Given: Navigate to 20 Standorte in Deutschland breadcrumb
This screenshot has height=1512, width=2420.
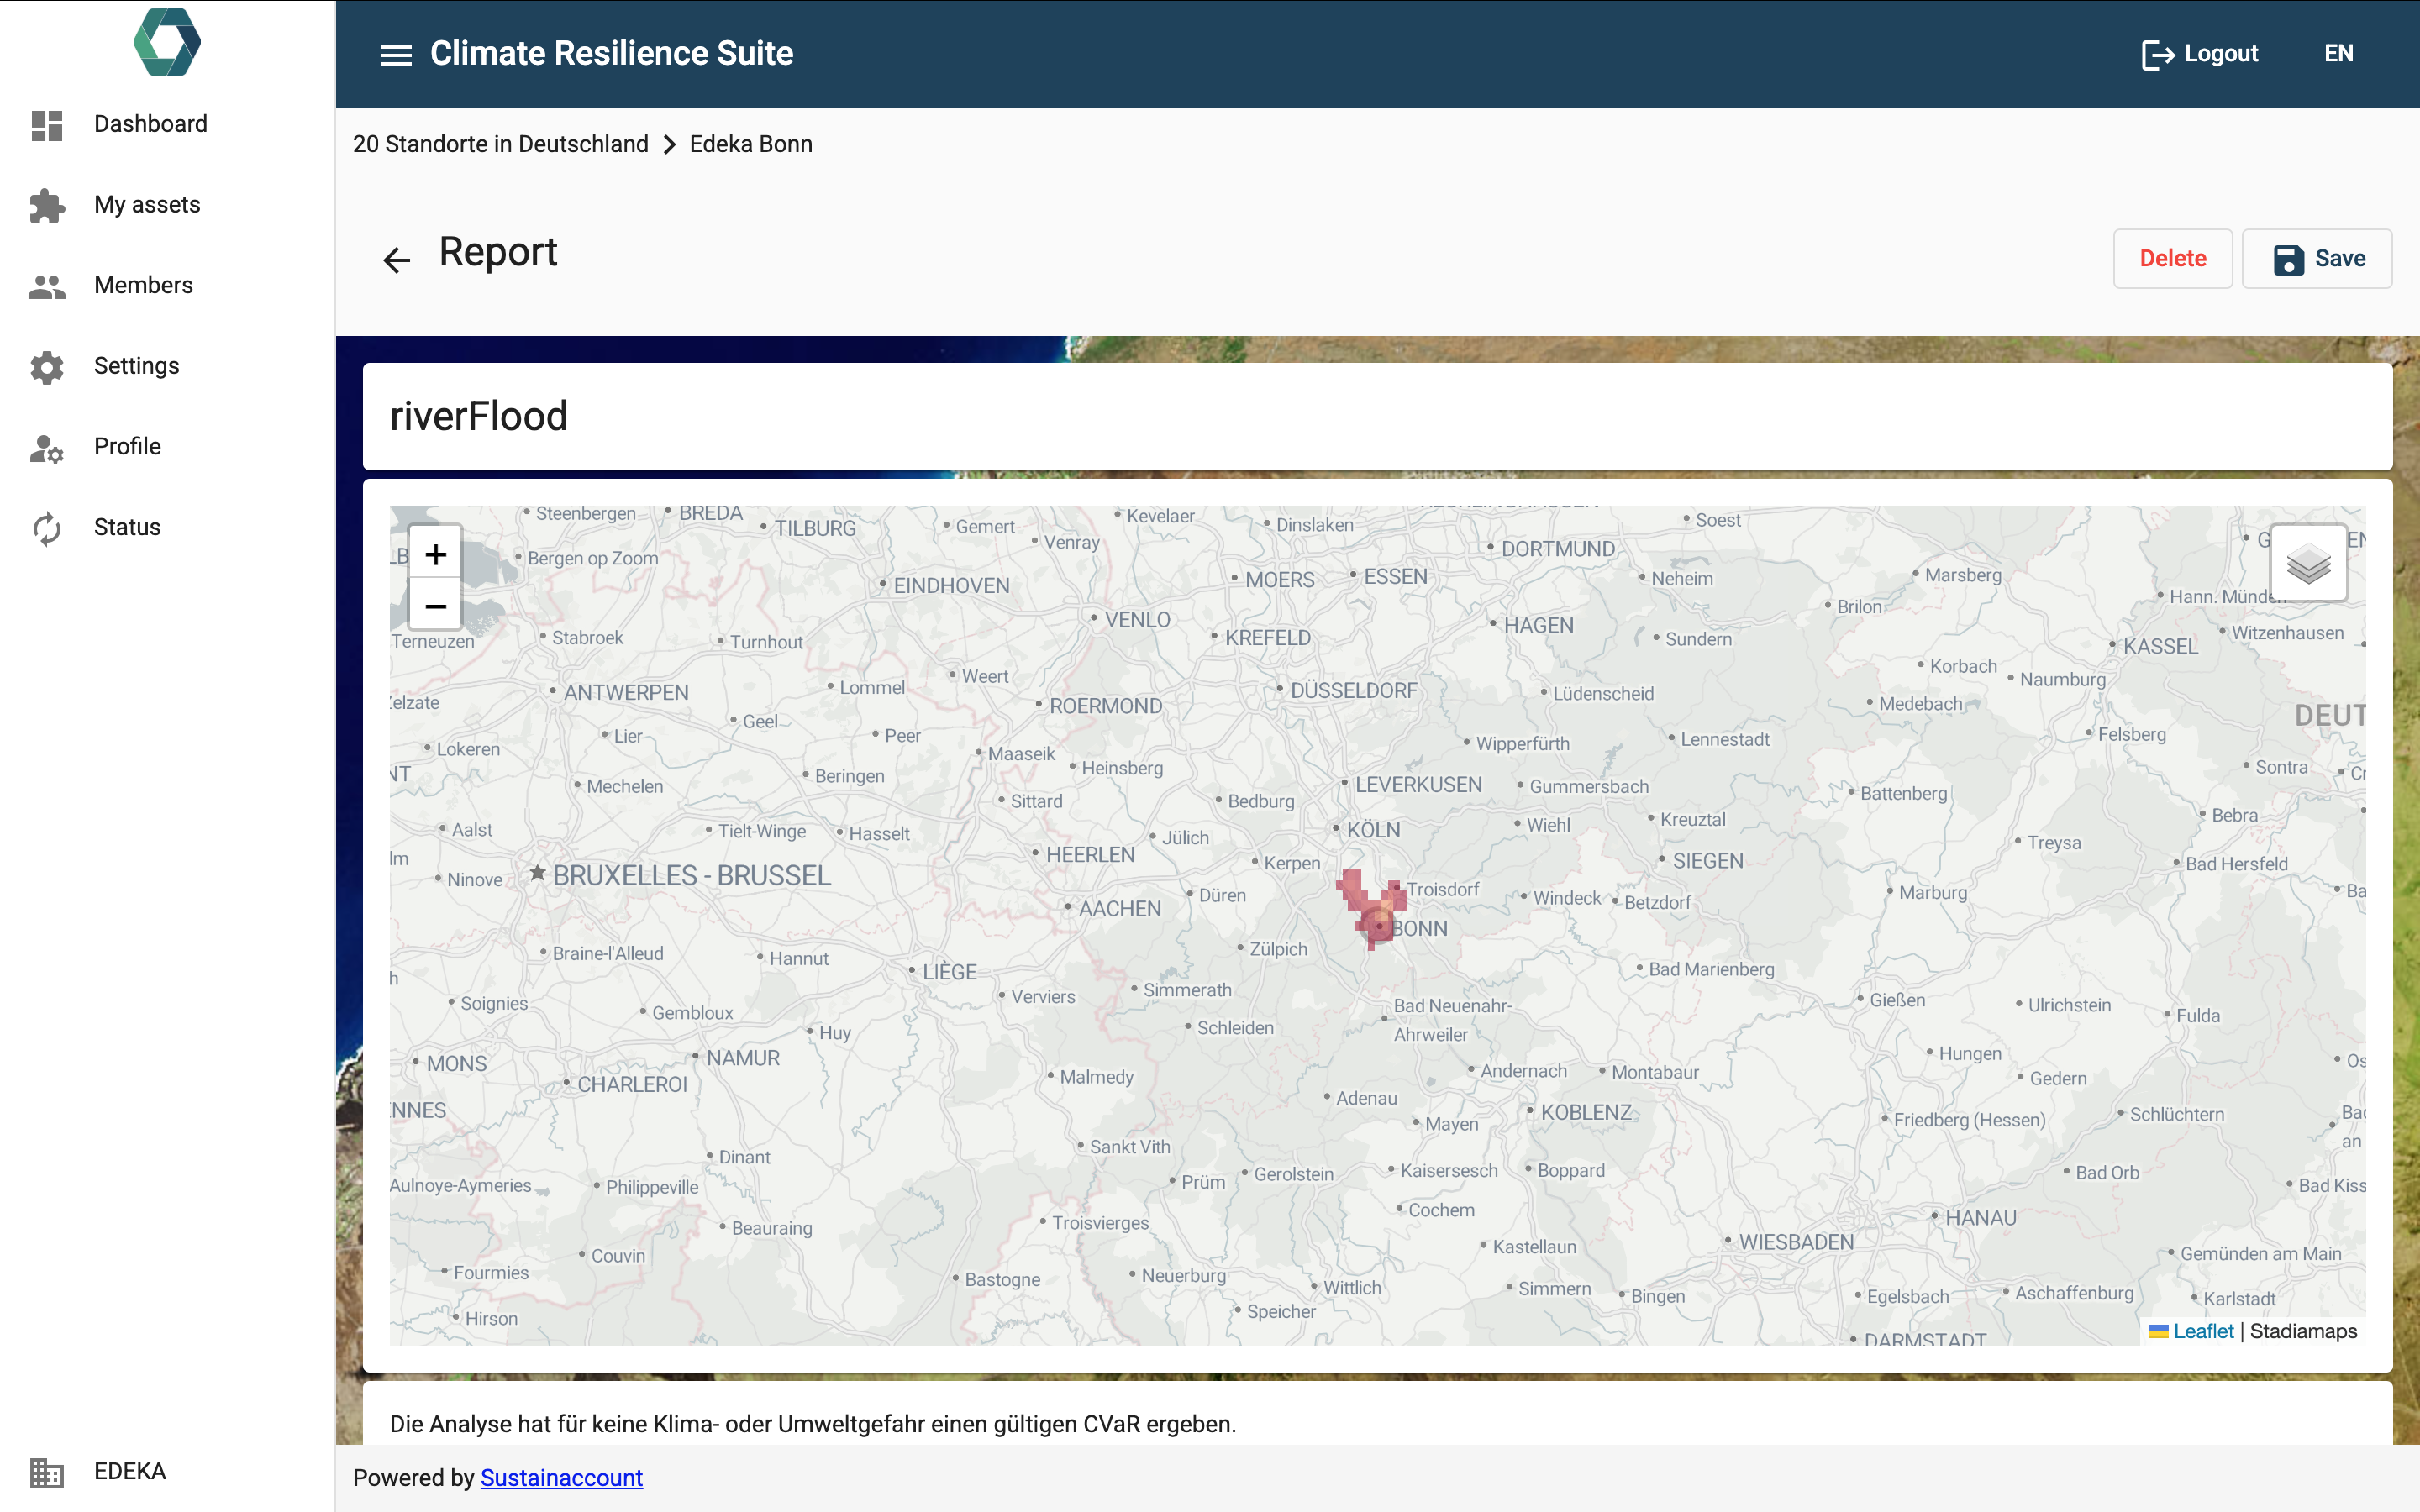Looking at the screenshot, I should tap(500, 144).
